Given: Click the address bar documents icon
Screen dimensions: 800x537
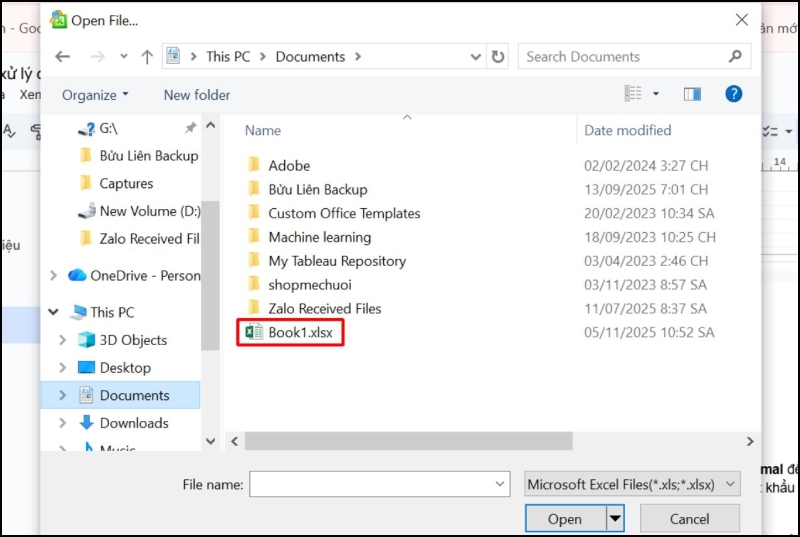Looking at the screenshot, I should (x=173, y=56).
